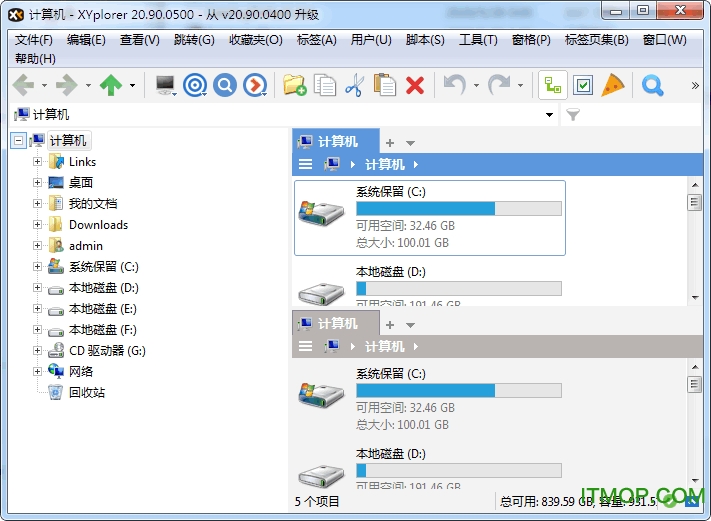The width and height of the screenshot is (711, 521).
Task: Click the Drives monitor toolbar icon
Action: (x=165, y=85)
